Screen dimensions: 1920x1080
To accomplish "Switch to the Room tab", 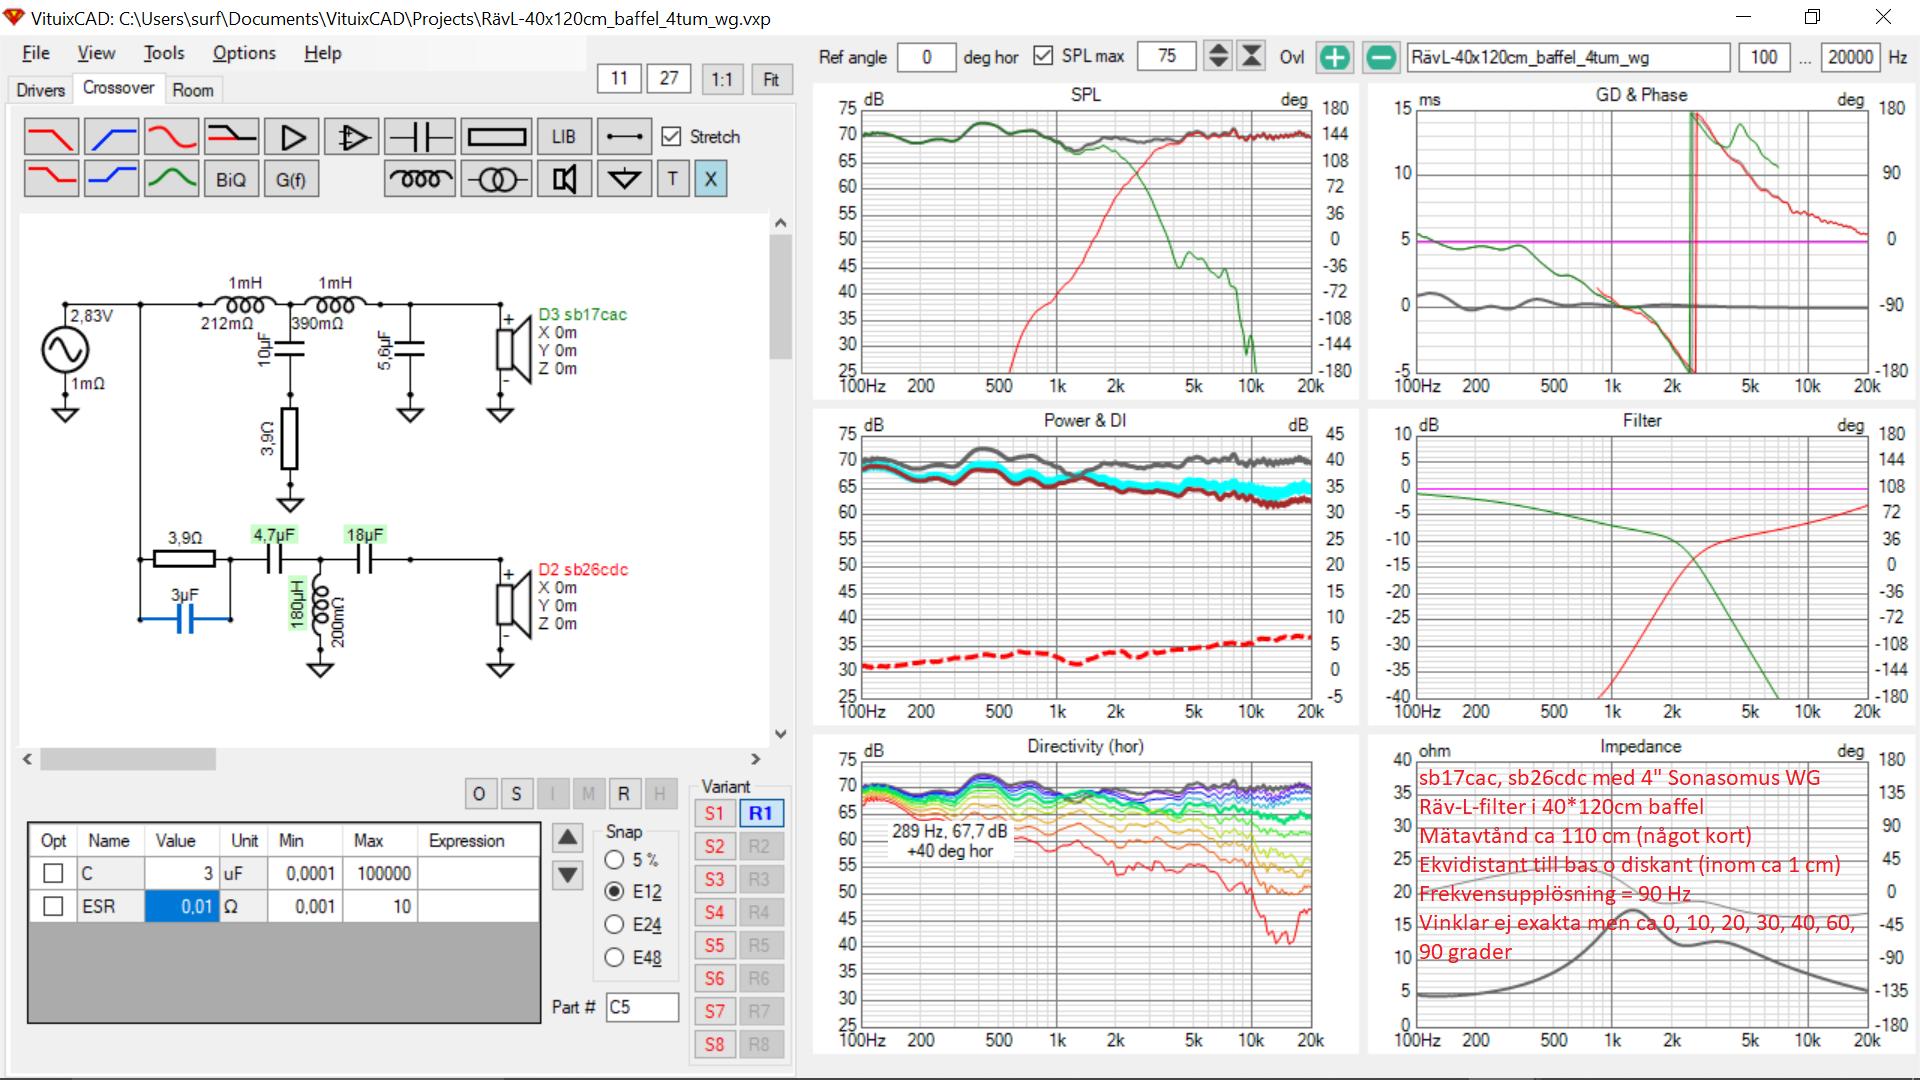I will click(192, 90).
